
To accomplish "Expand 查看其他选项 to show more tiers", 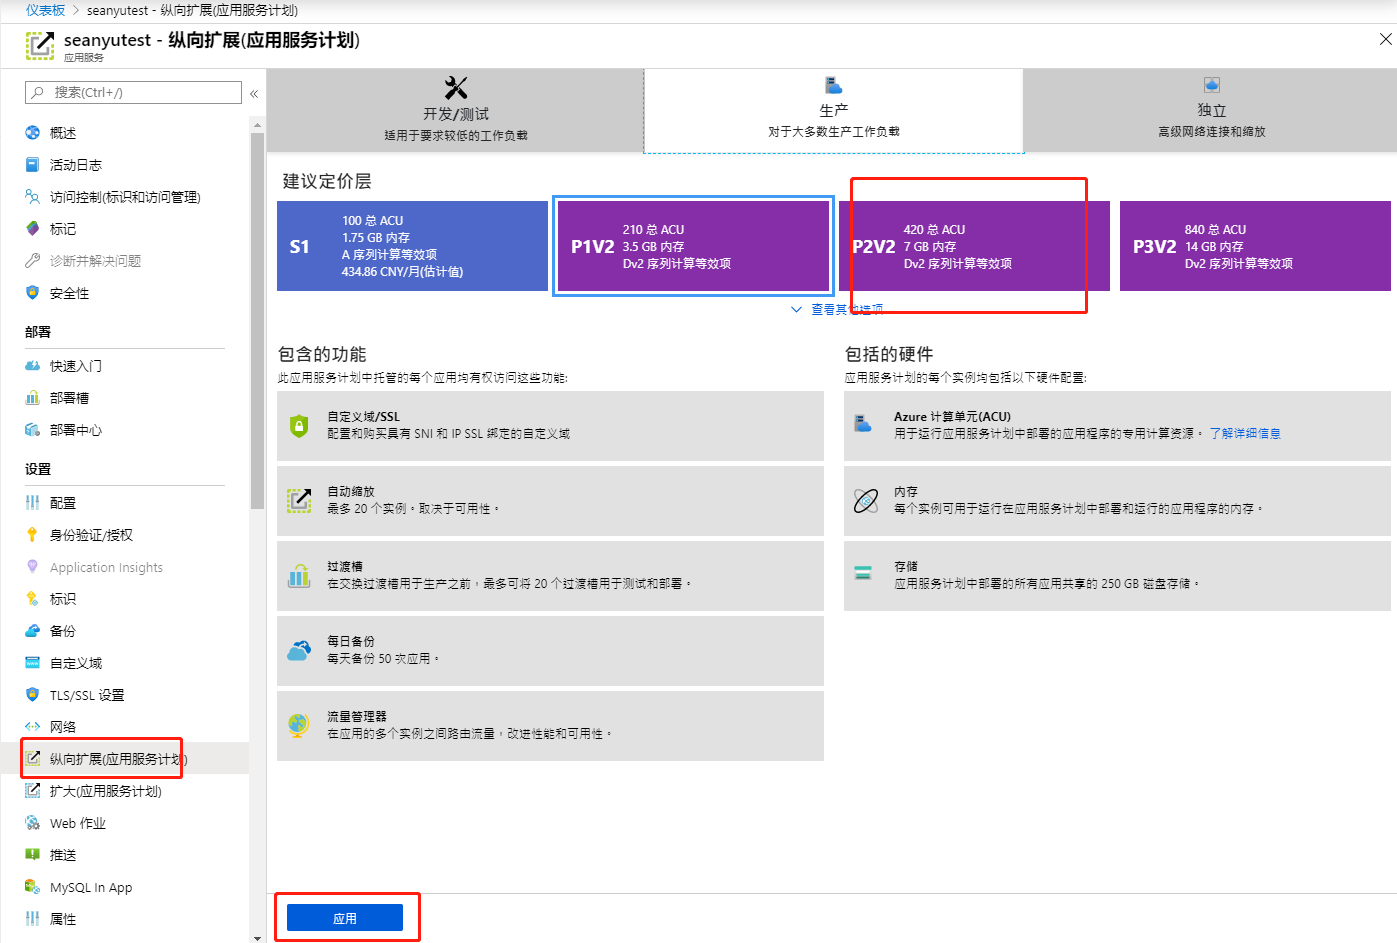I will click(x=845, y=309).
